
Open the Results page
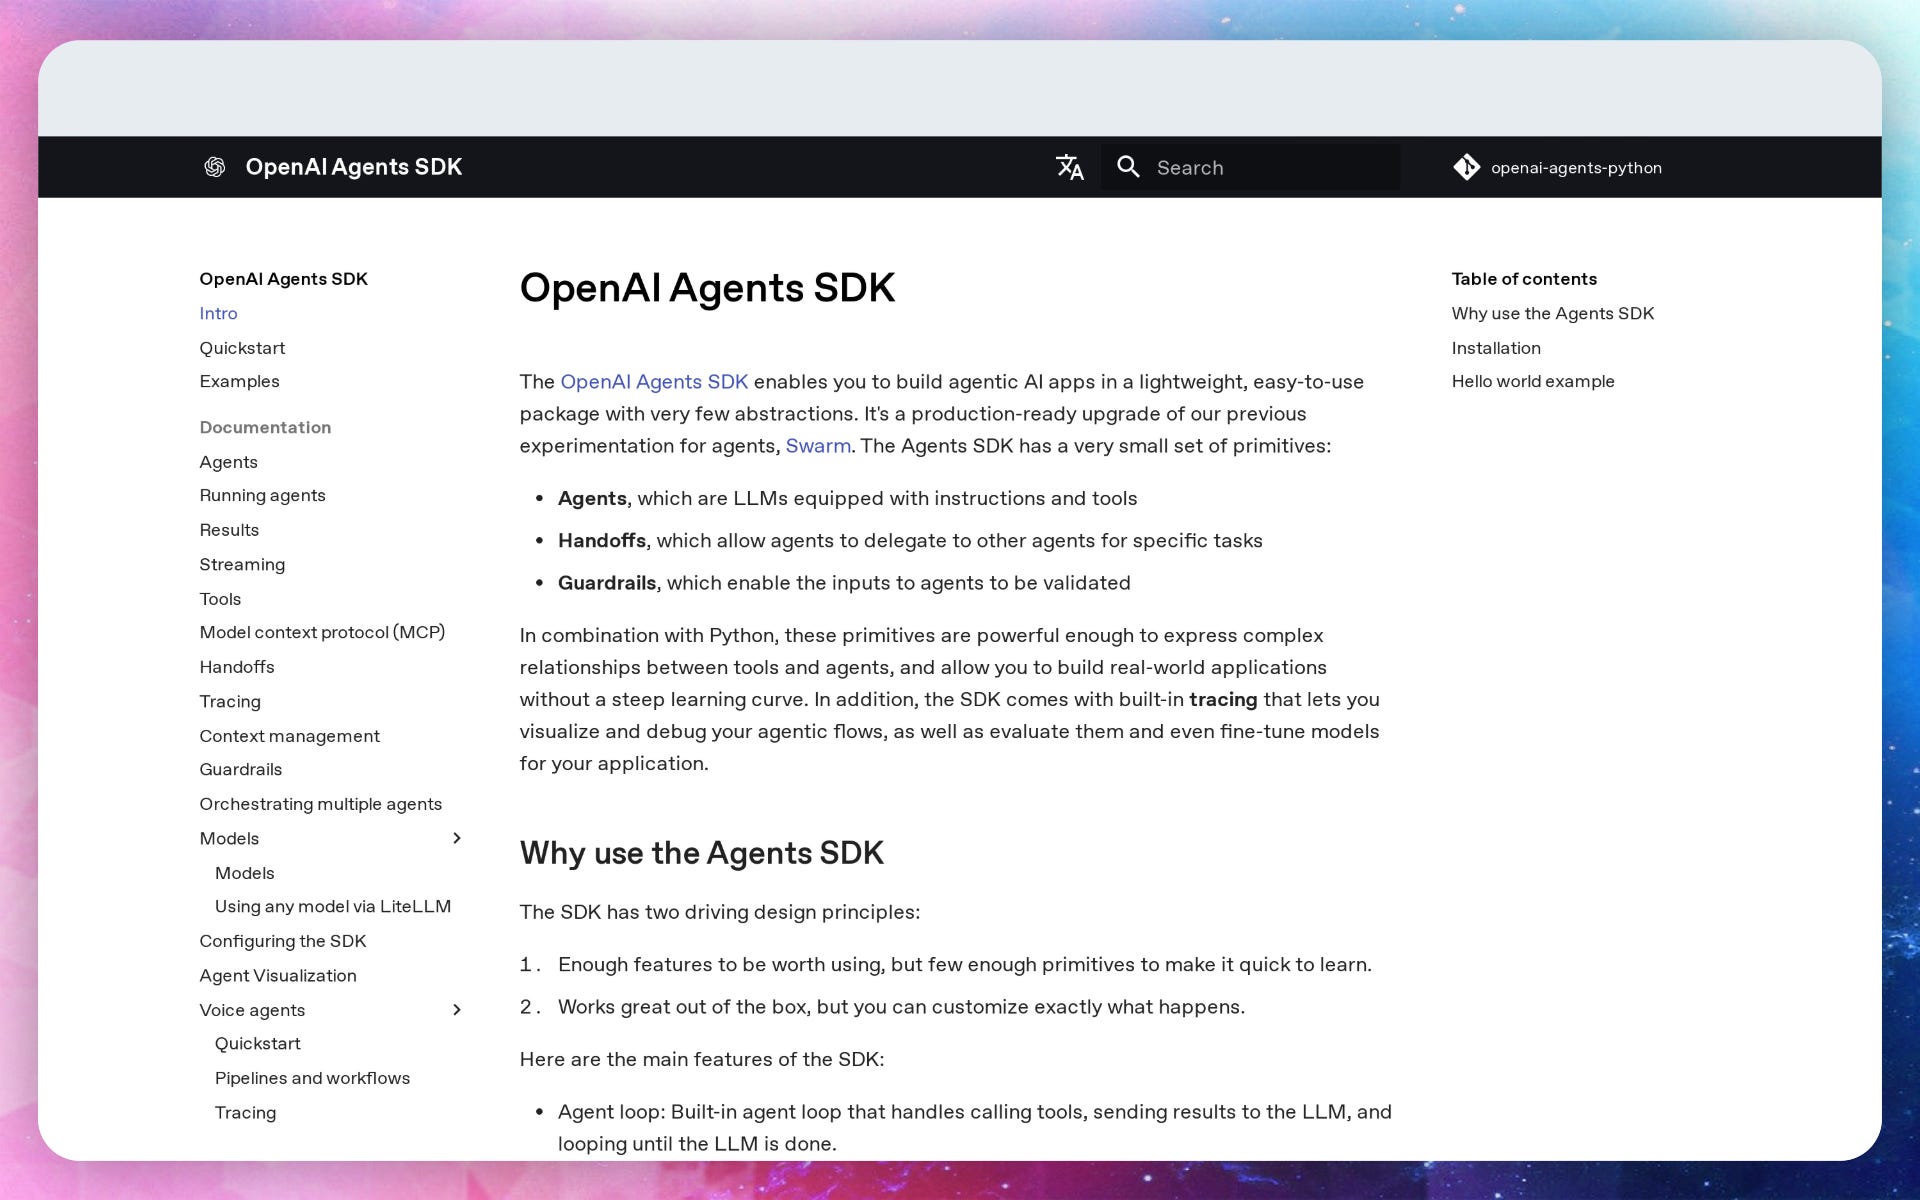pyautogui.click(x=229, y=530)
